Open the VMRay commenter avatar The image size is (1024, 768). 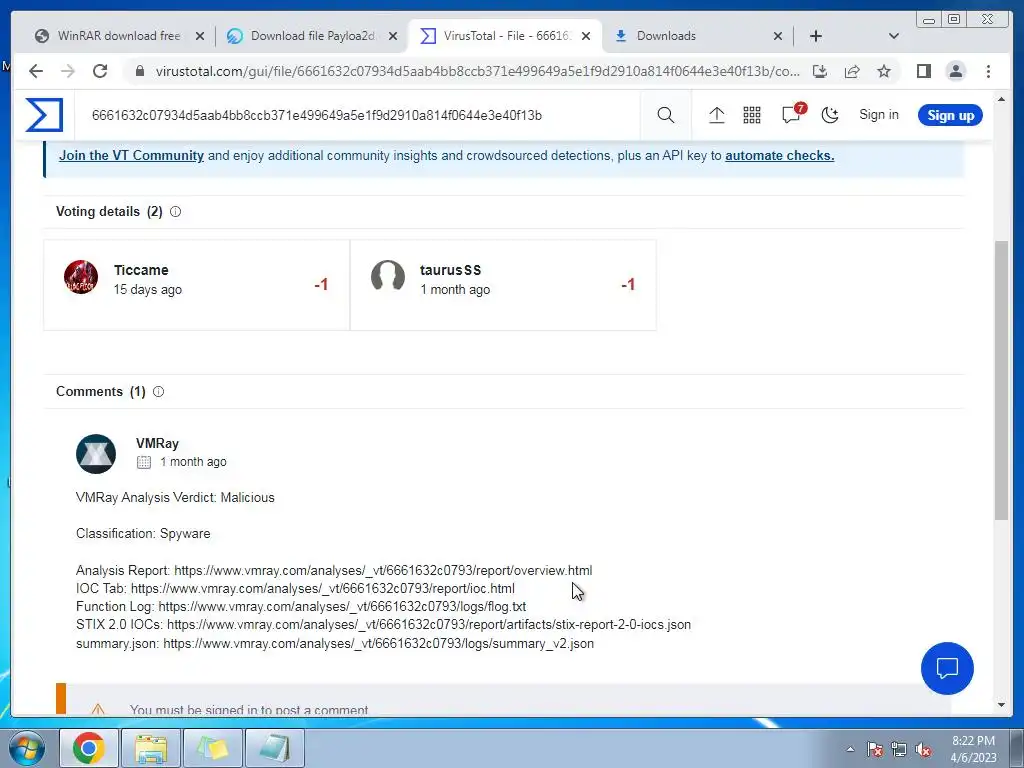[x=96, y=453]
